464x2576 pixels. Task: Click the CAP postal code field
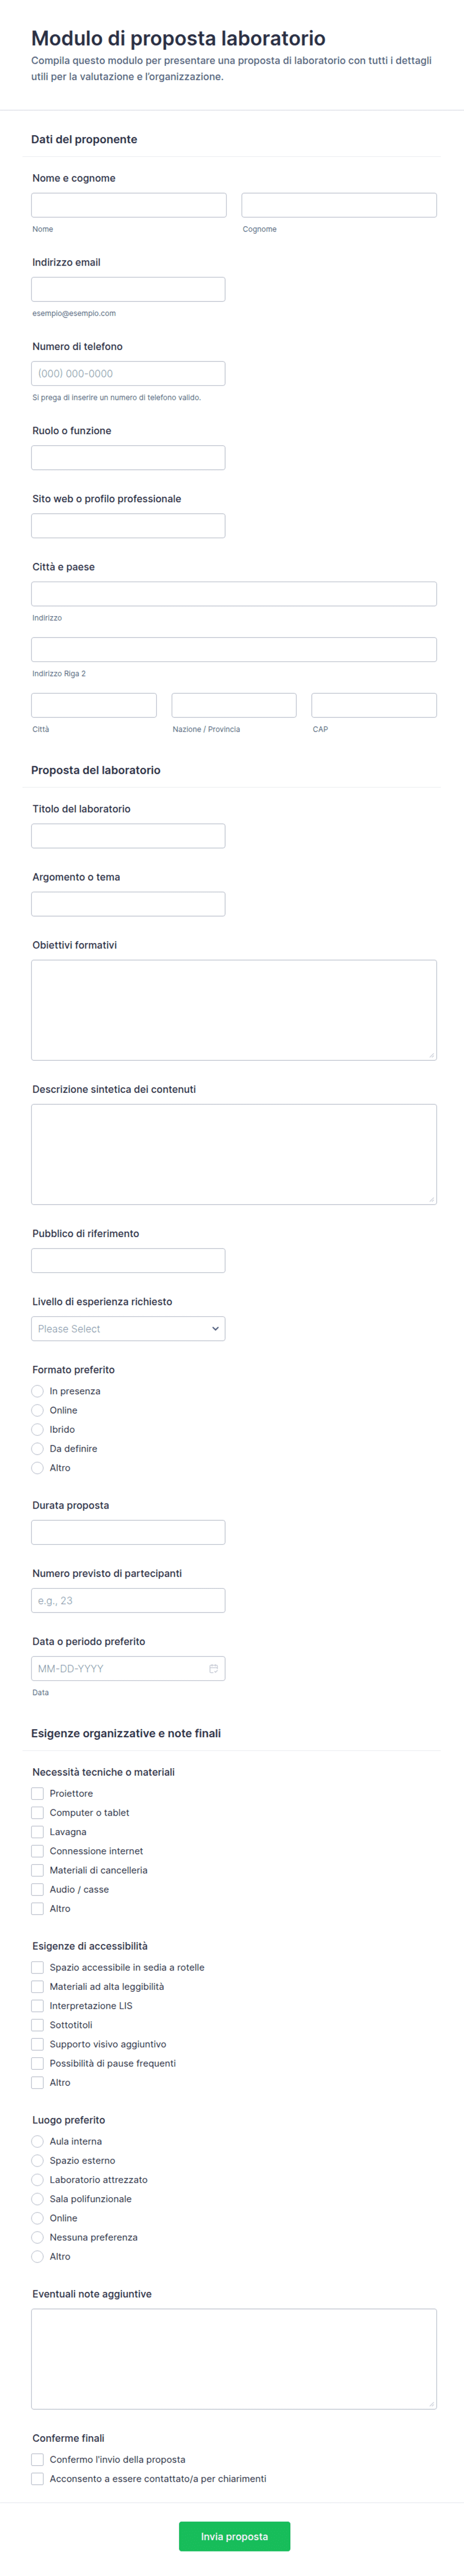click(x=374, y=705)
